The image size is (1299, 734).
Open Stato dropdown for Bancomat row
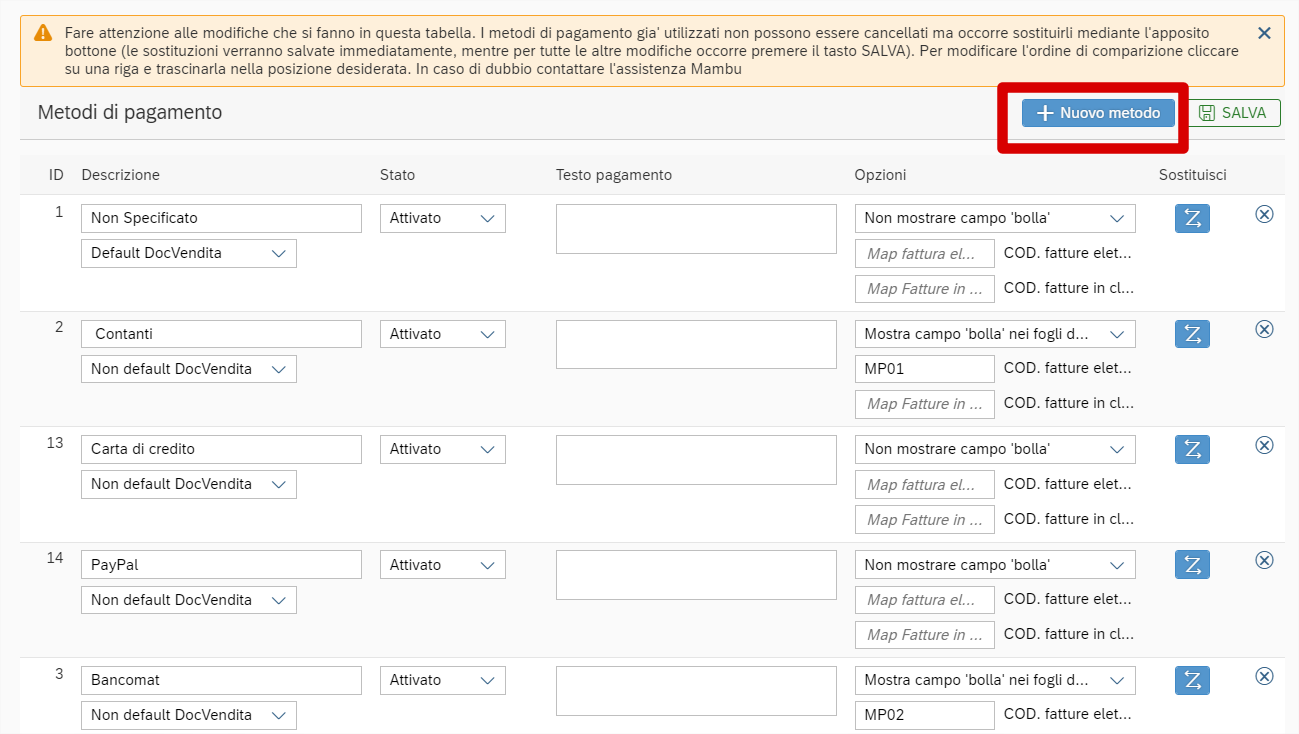[442, 680]
